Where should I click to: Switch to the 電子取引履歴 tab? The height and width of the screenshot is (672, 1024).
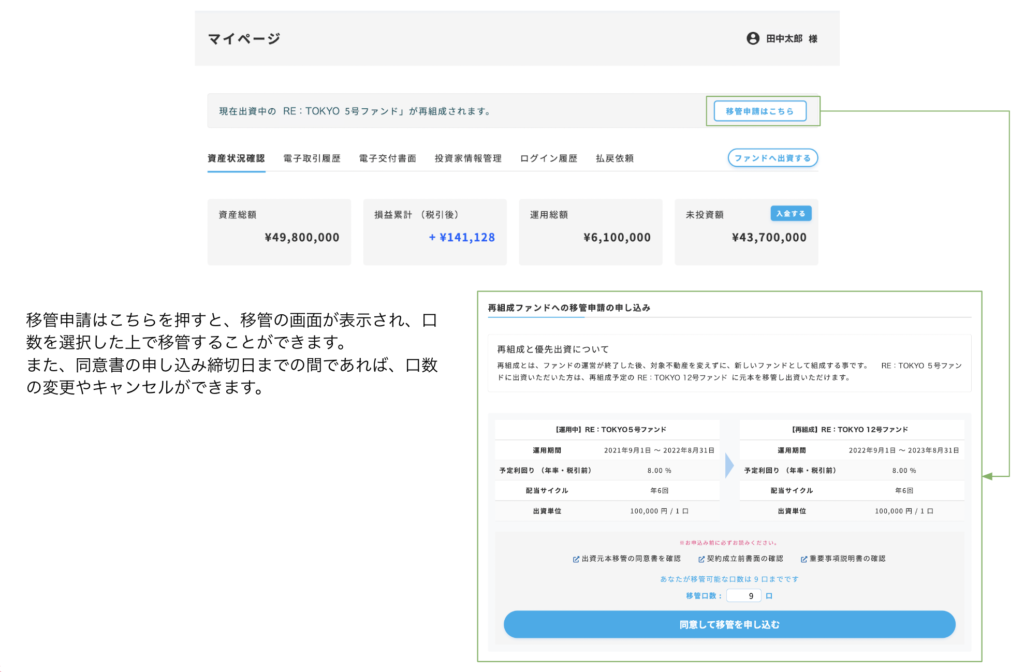tap(312, 158)
